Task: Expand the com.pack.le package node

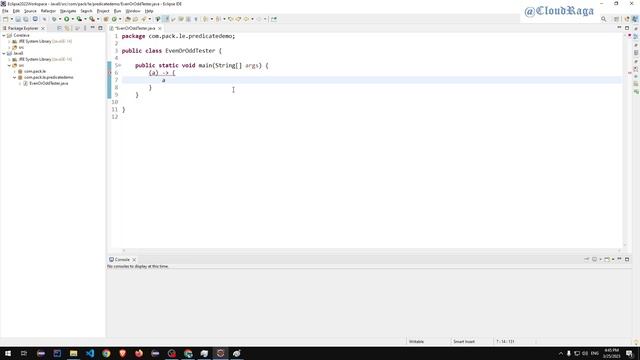Action: [x=14, y=71]
